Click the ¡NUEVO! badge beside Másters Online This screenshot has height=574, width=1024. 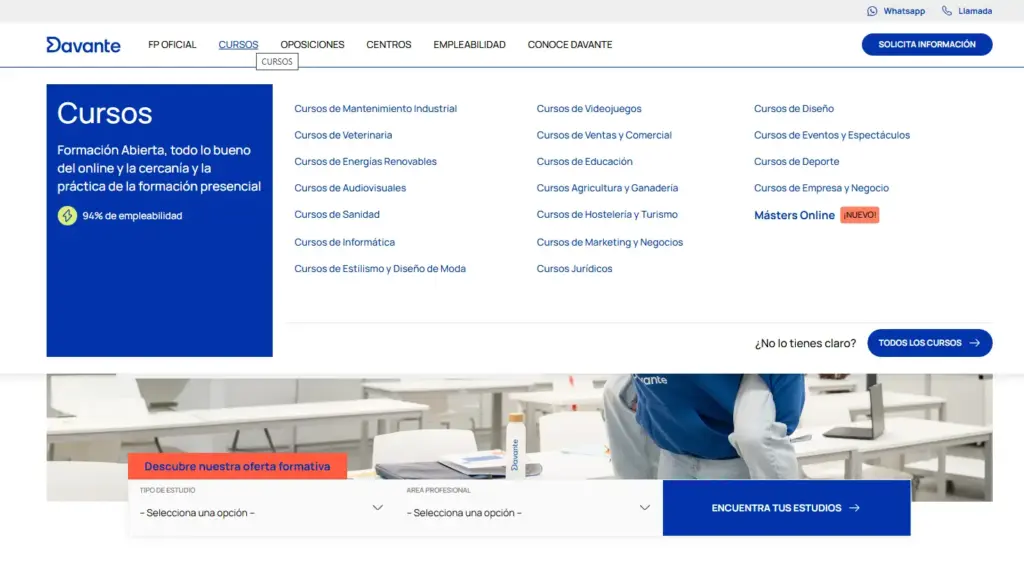859,215
